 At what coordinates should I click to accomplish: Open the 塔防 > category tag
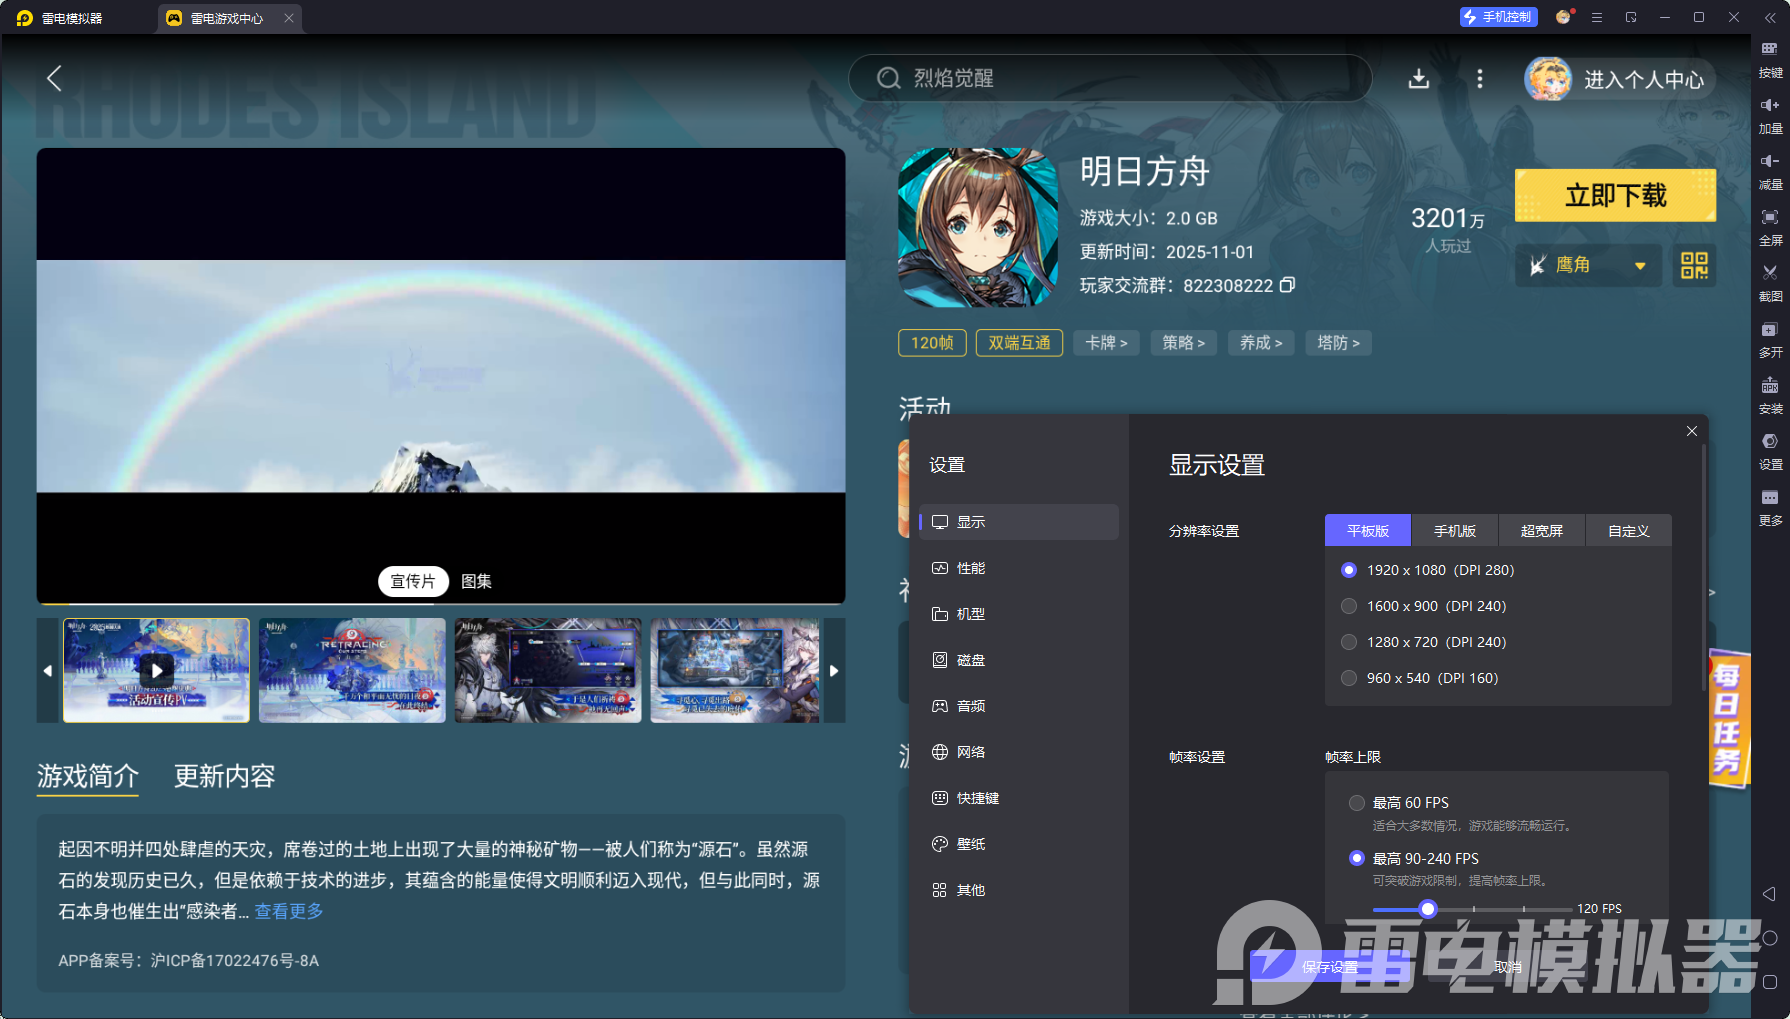[x=1339, y=343]
